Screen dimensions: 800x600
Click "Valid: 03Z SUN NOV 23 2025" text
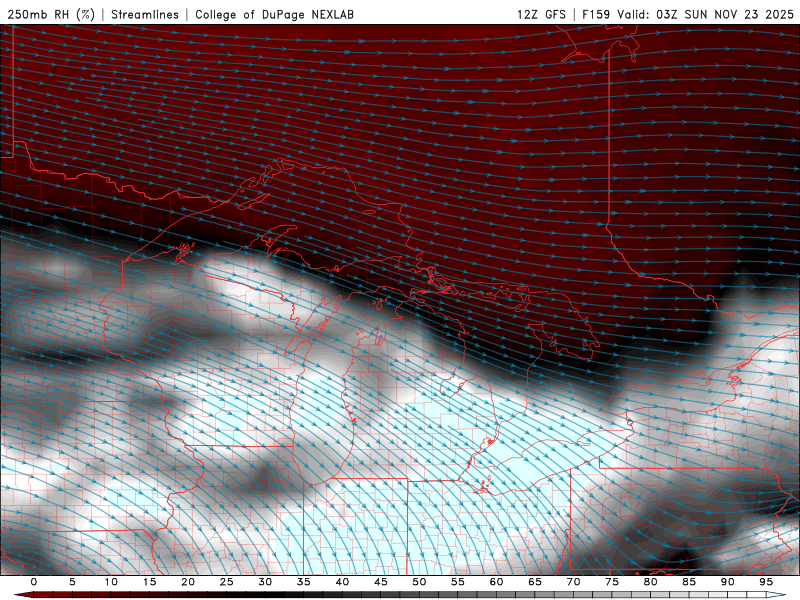coord(706,14)
